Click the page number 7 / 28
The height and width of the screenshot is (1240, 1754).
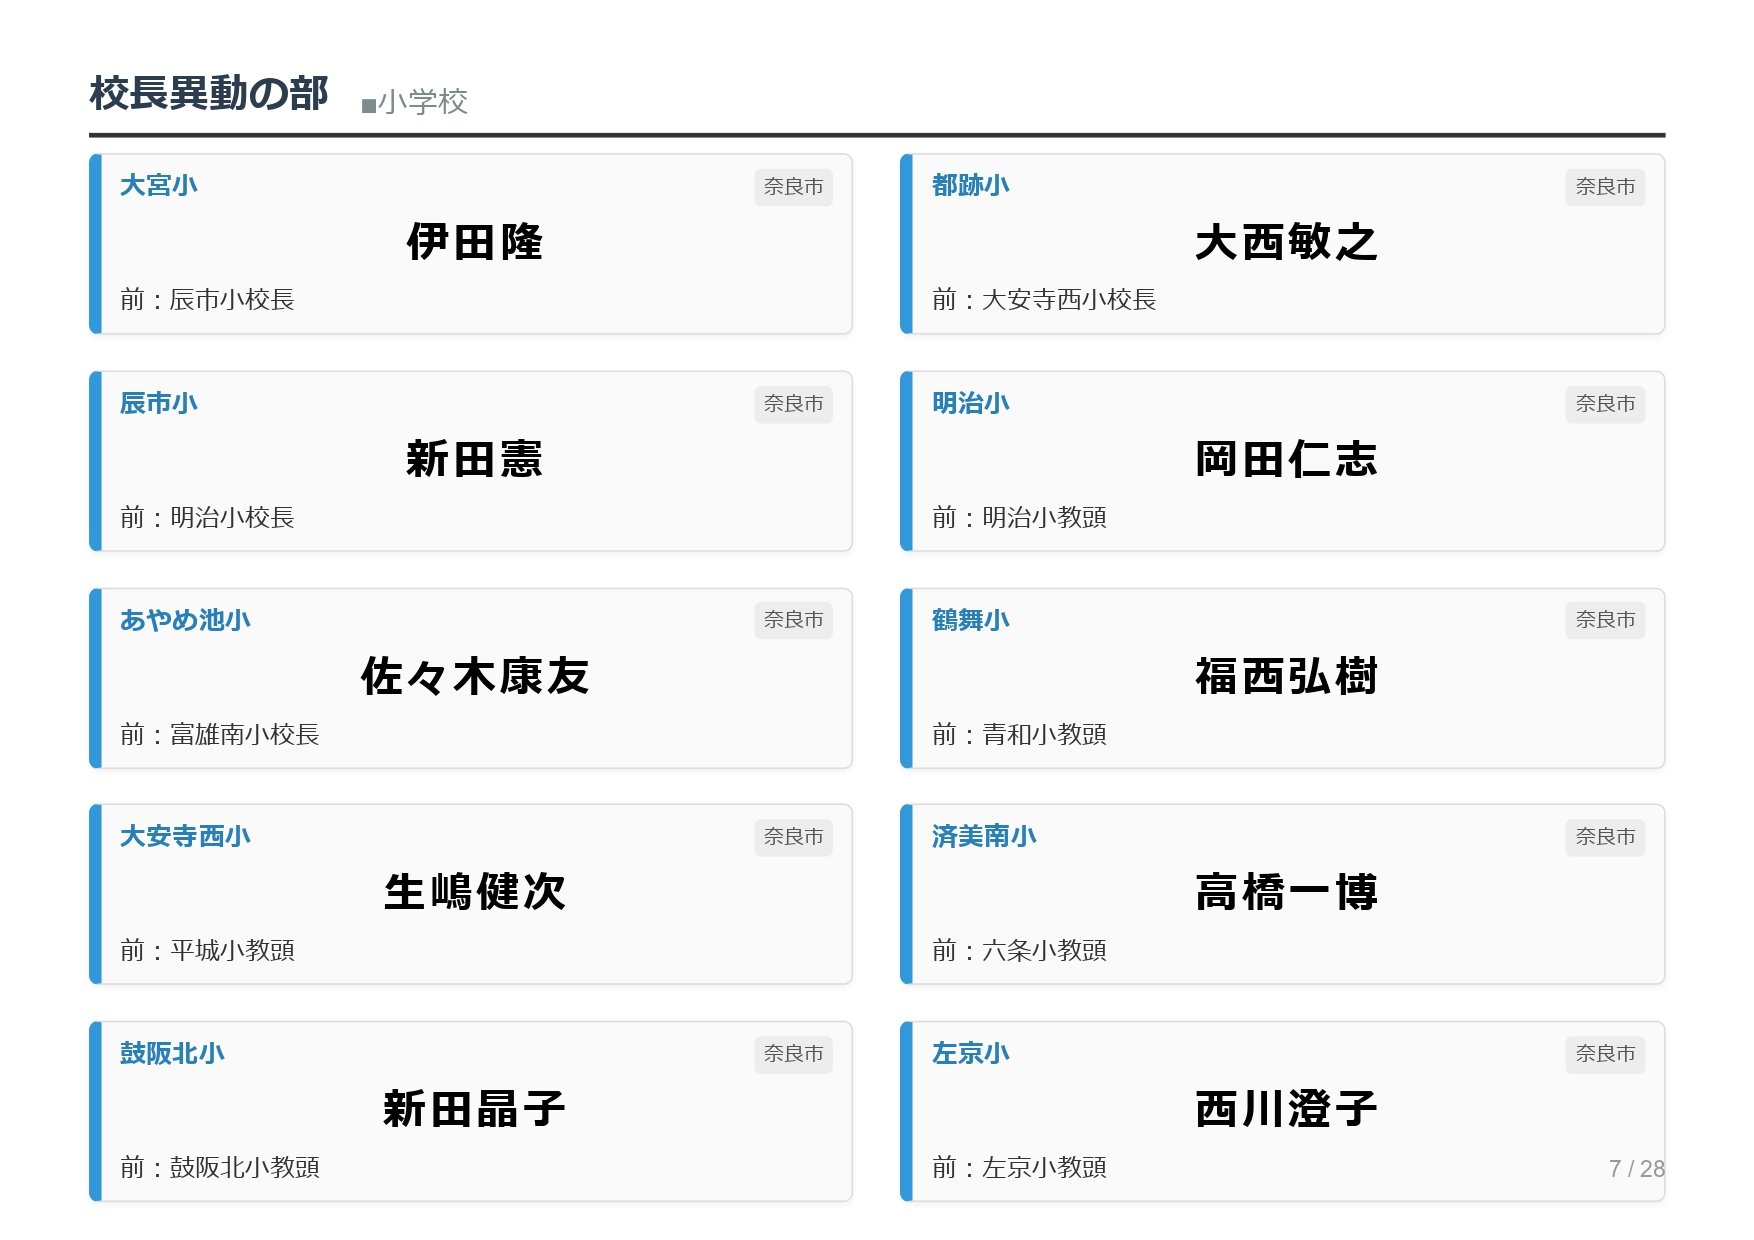(1635, 1168)
